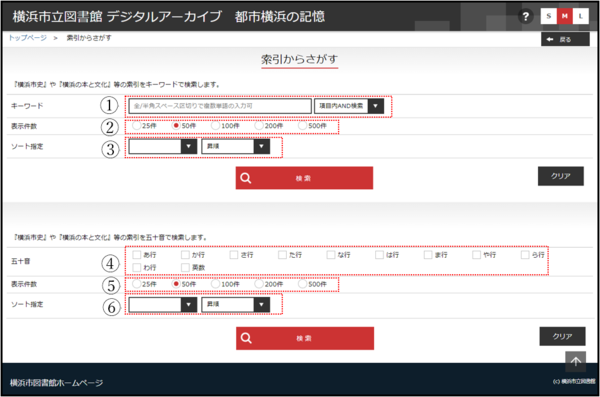Click the upper クリア button

click(x=561, y=176)
